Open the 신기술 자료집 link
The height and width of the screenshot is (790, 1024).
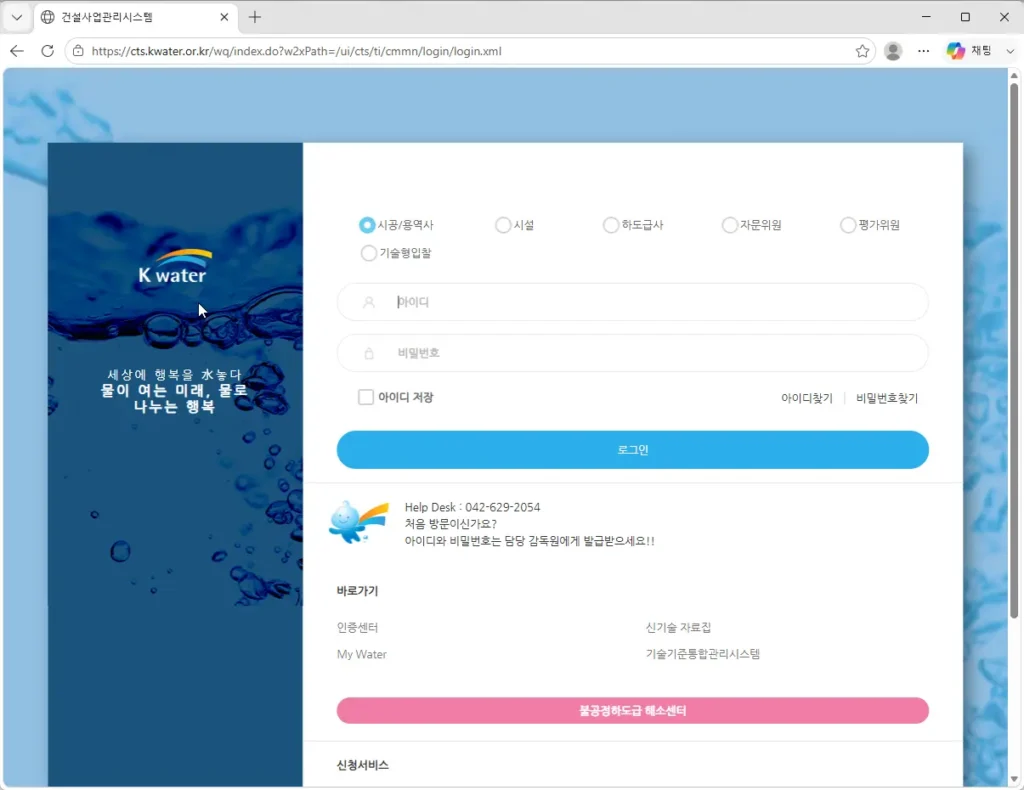[678, 627]
